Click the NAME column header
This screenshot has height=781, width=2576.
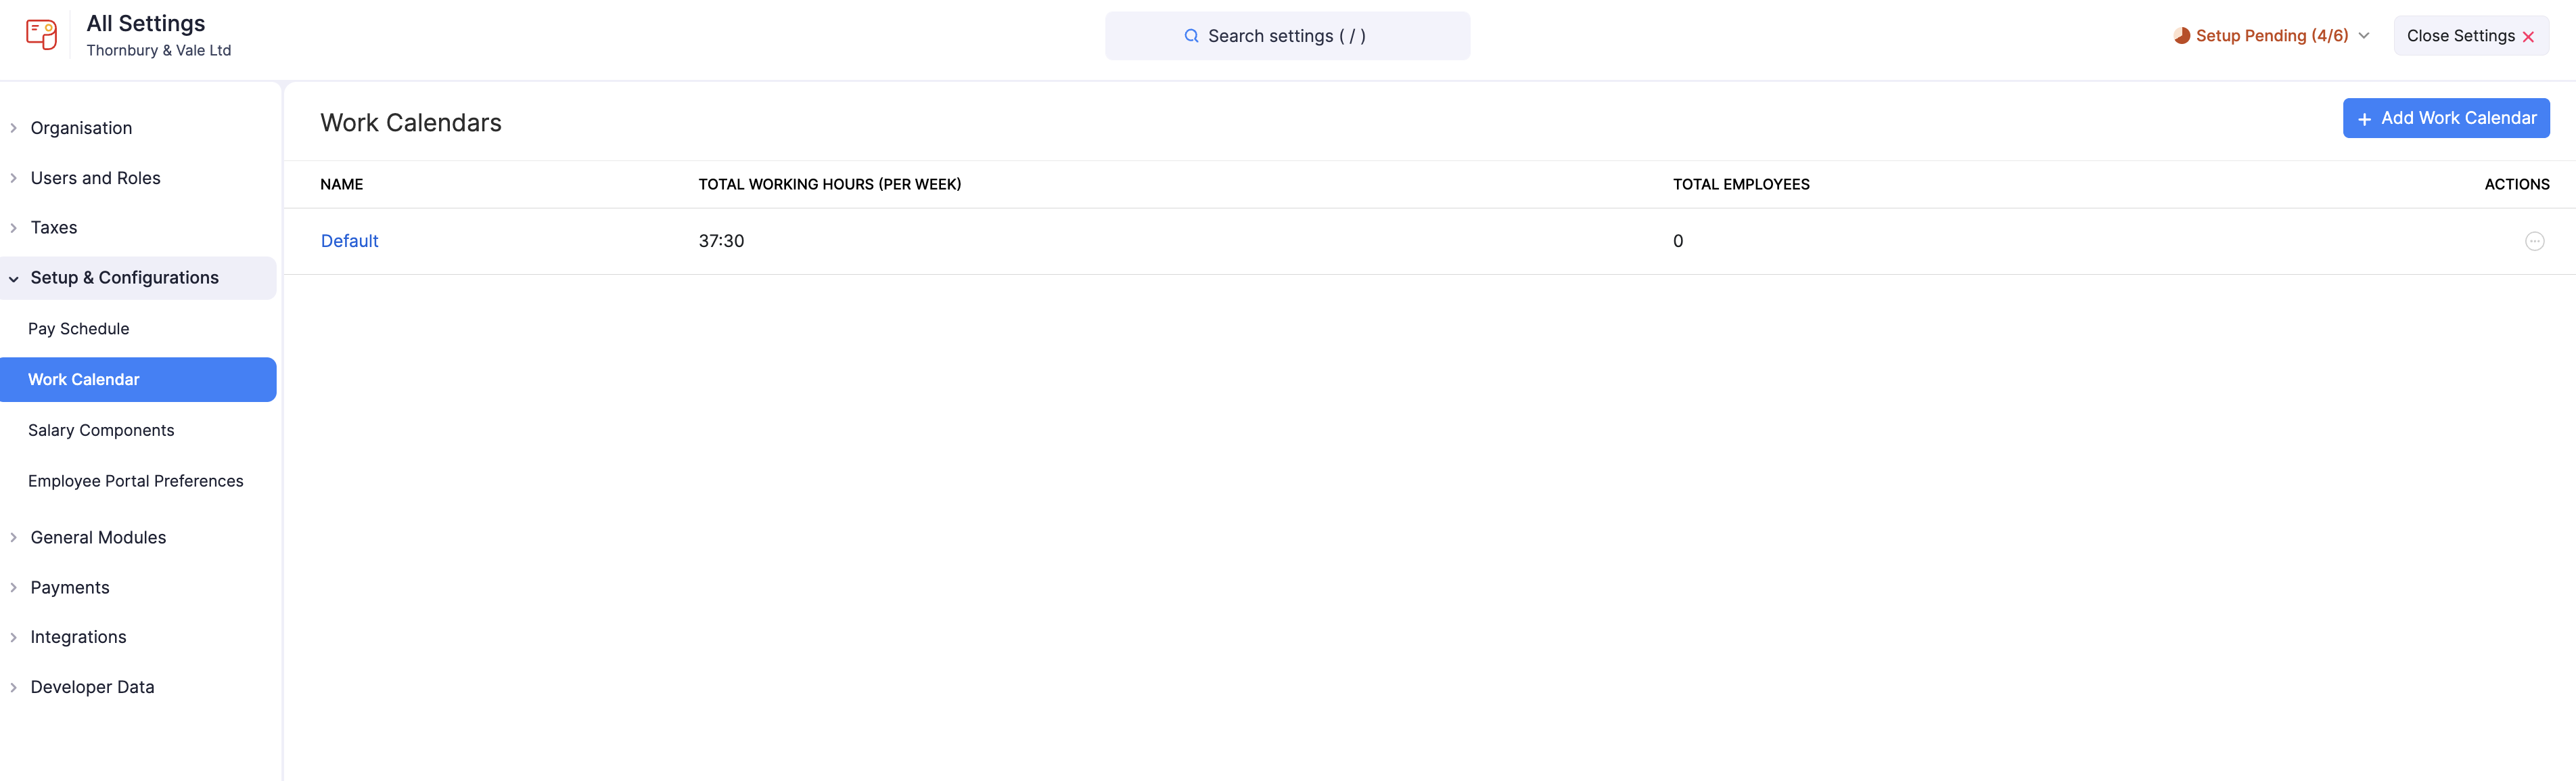pos(341,185)
